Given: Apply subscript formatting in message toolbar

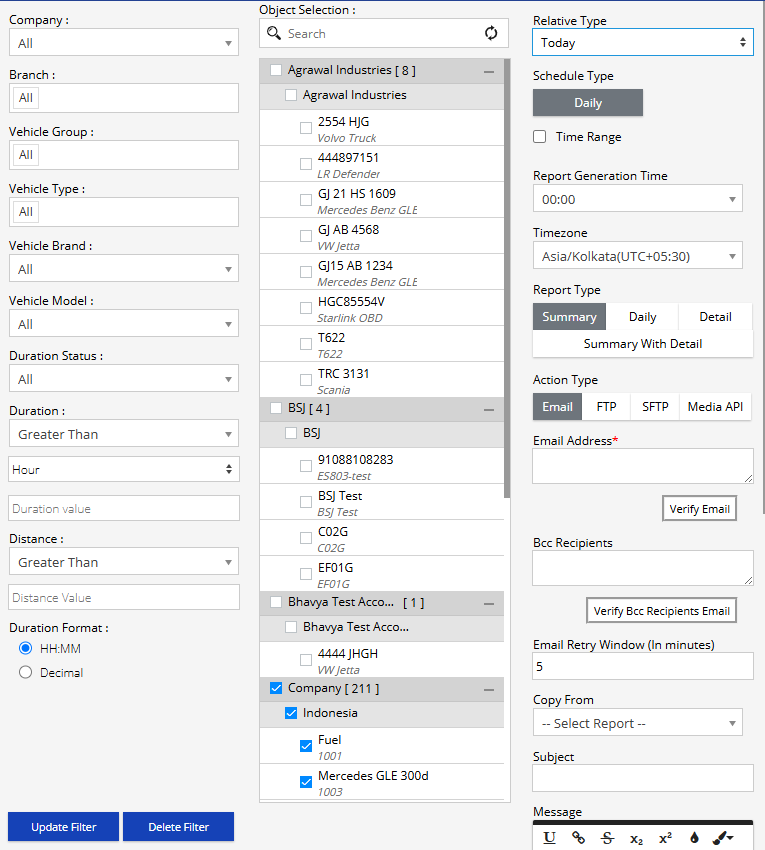Looking at the screenshot, I should click(637, 839).
